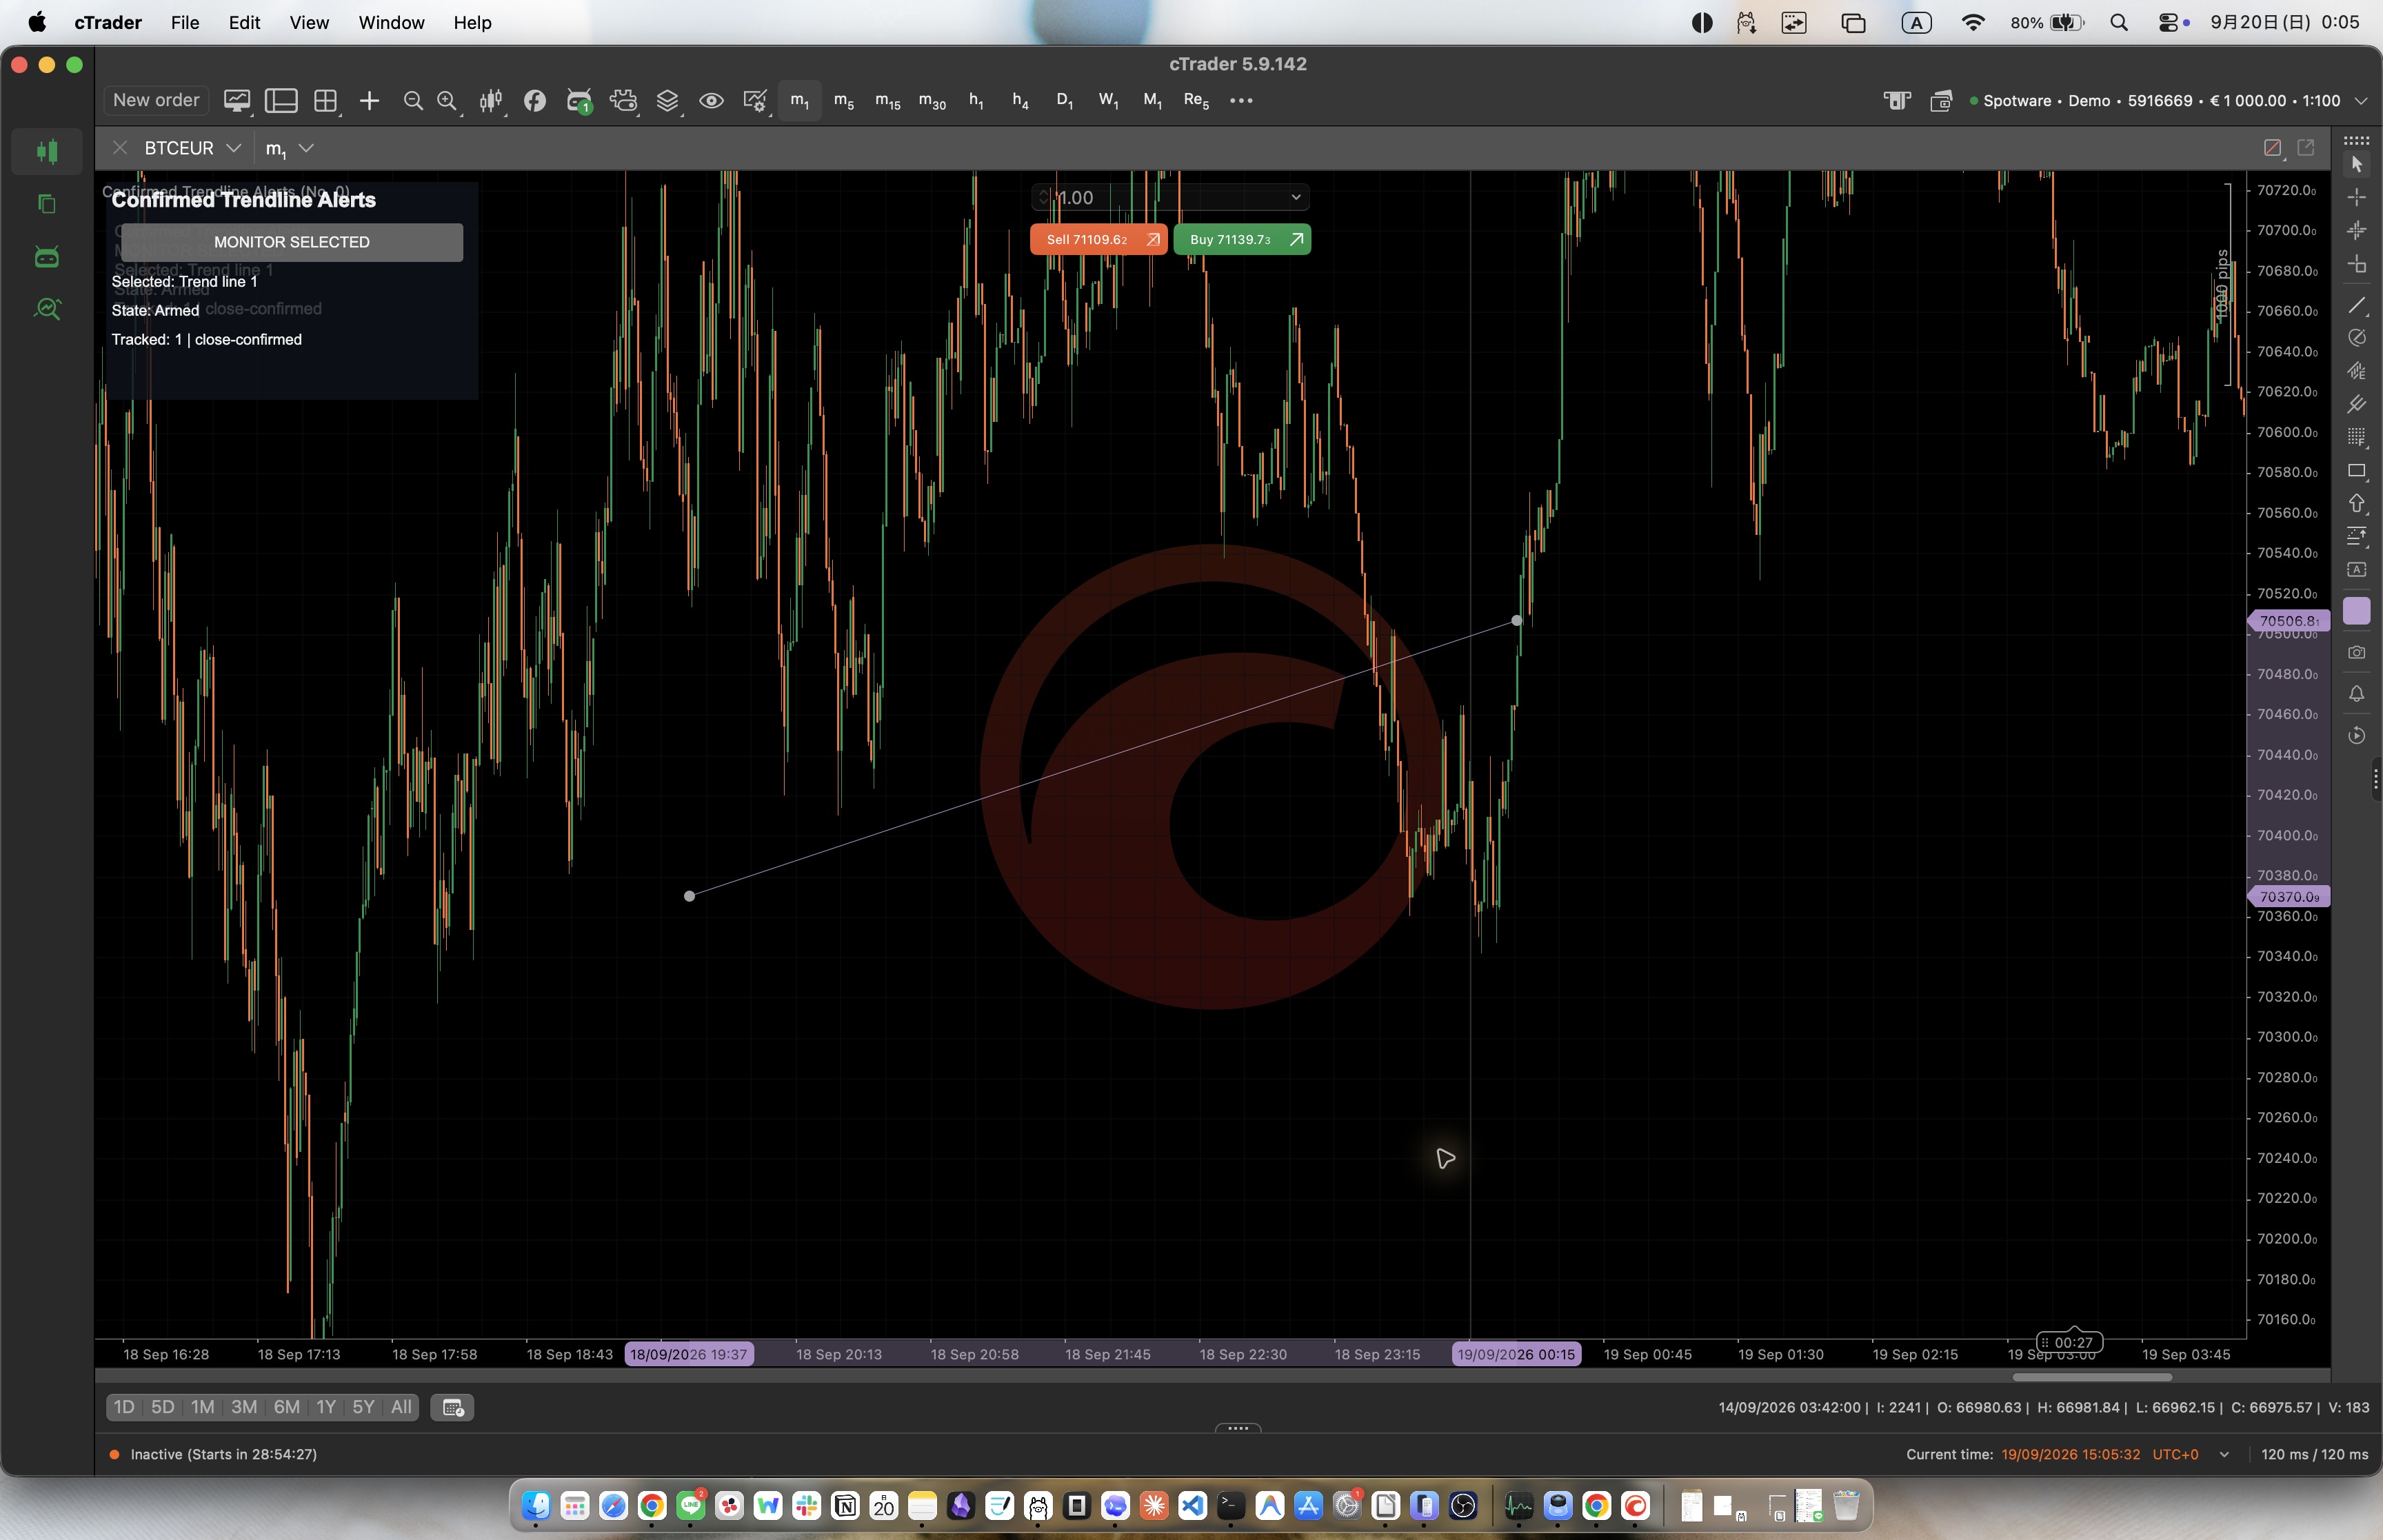Zoom out the chart
The height and width of the screenshot is (1540, 2383).
point(412,100)
